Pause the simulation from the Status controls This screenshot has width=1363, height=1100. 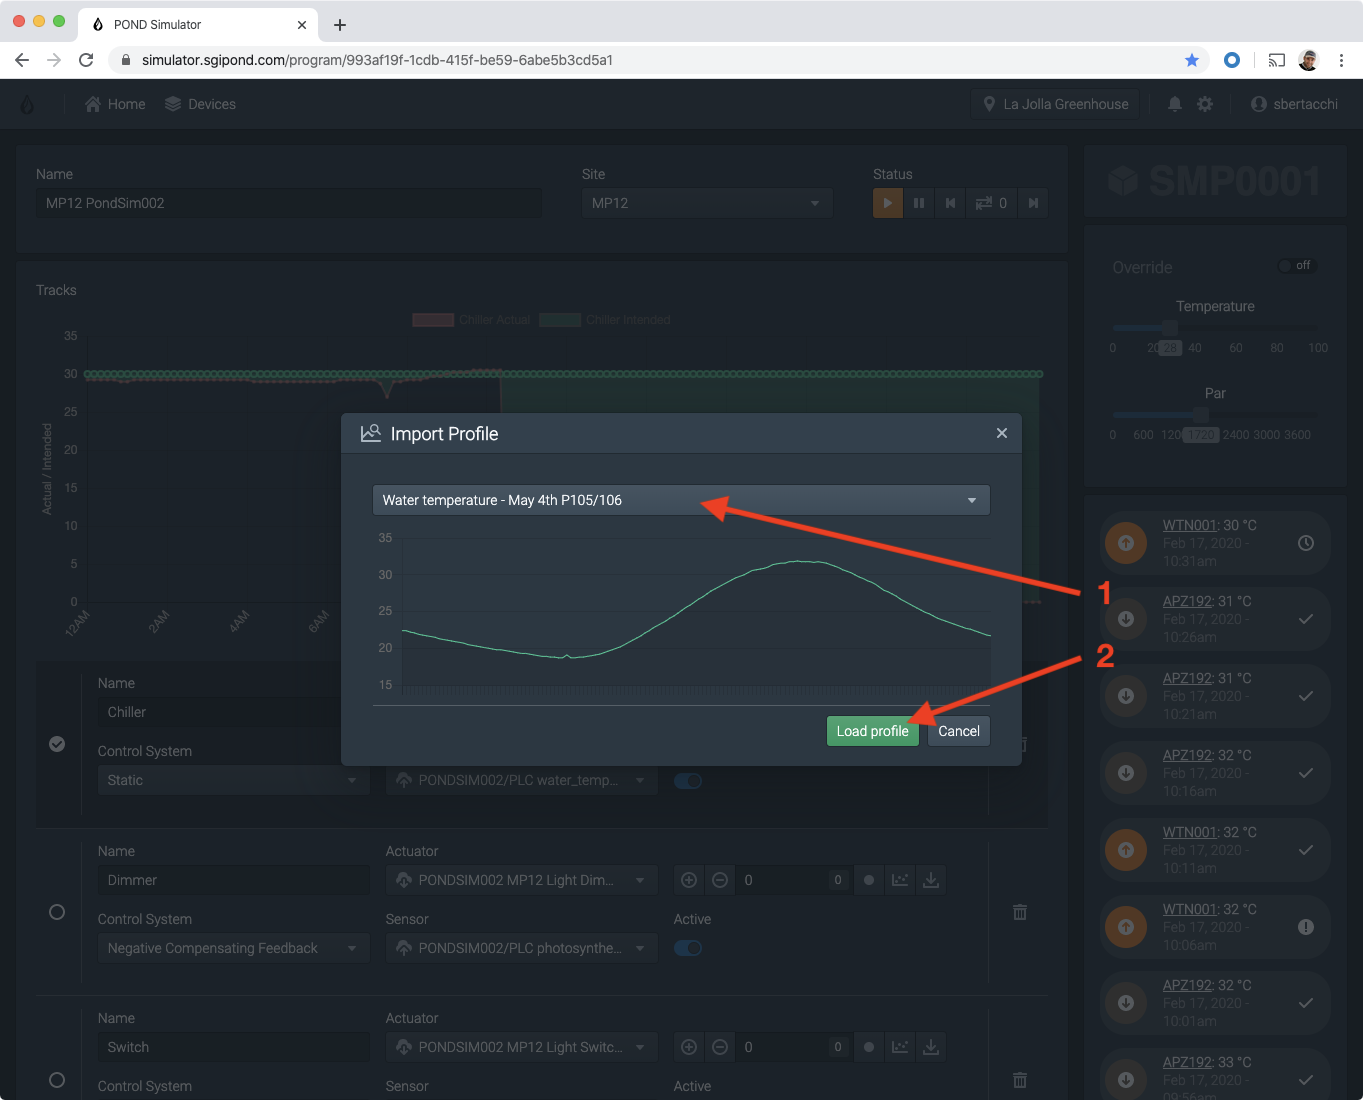coord(919,202)
